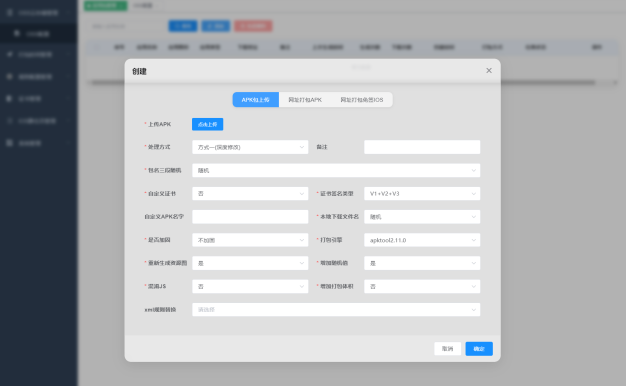626x386 pixels.
Task: Select the APK包上传 tab
Action: pos(256,100)
